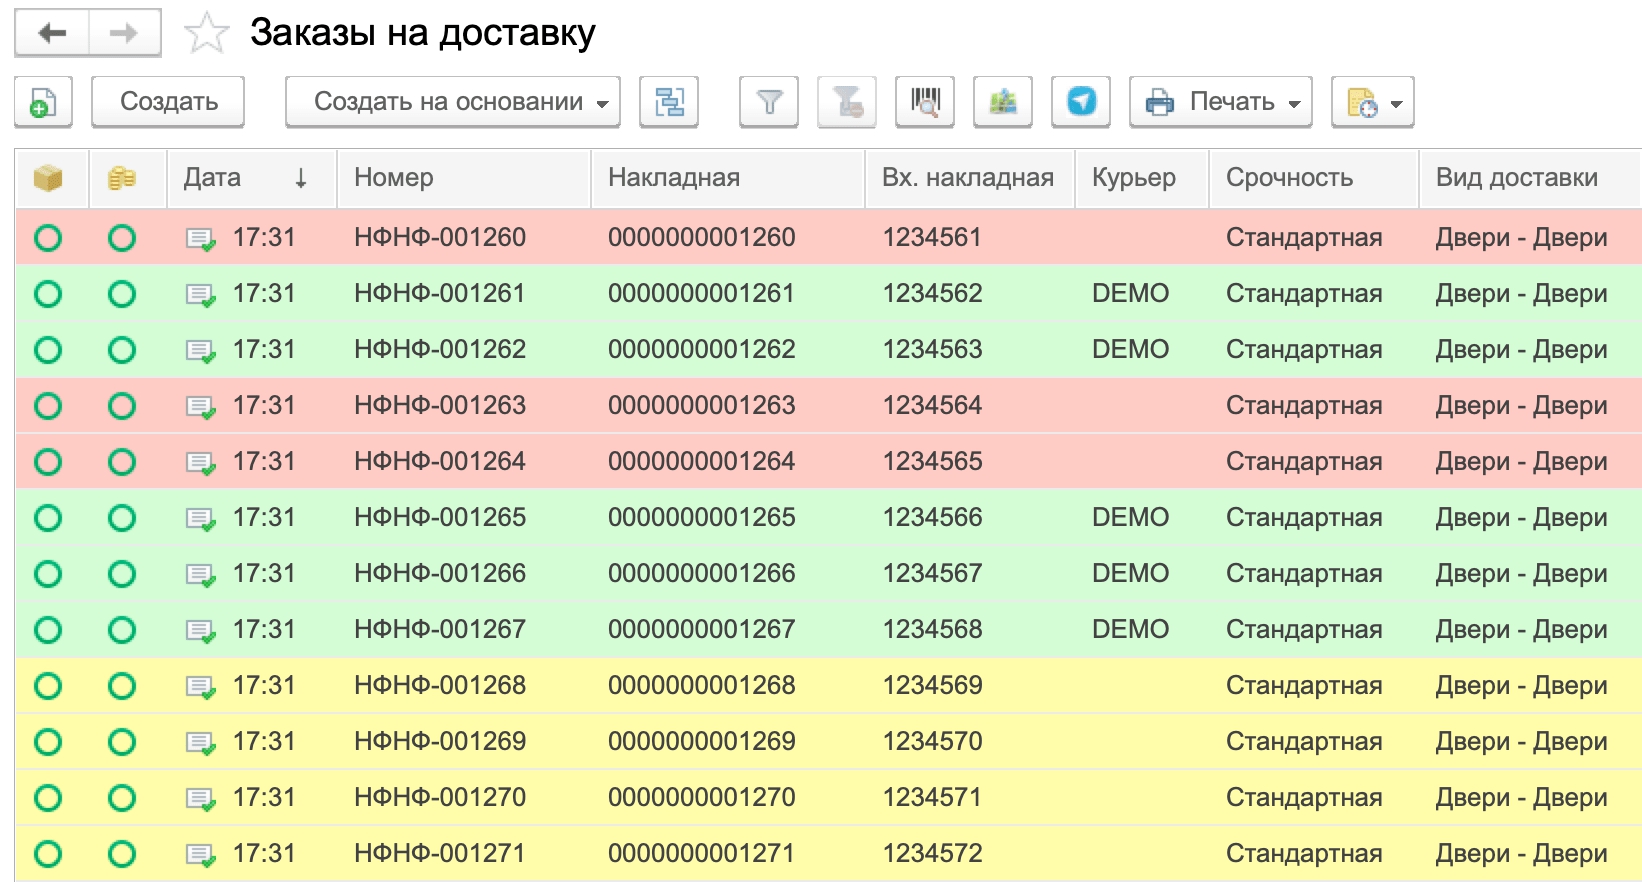This screenshot has width=1642, height=882.
Task: Click DEMO courier in row НФНФ-001261
Action: click(x=1130, y=294)
